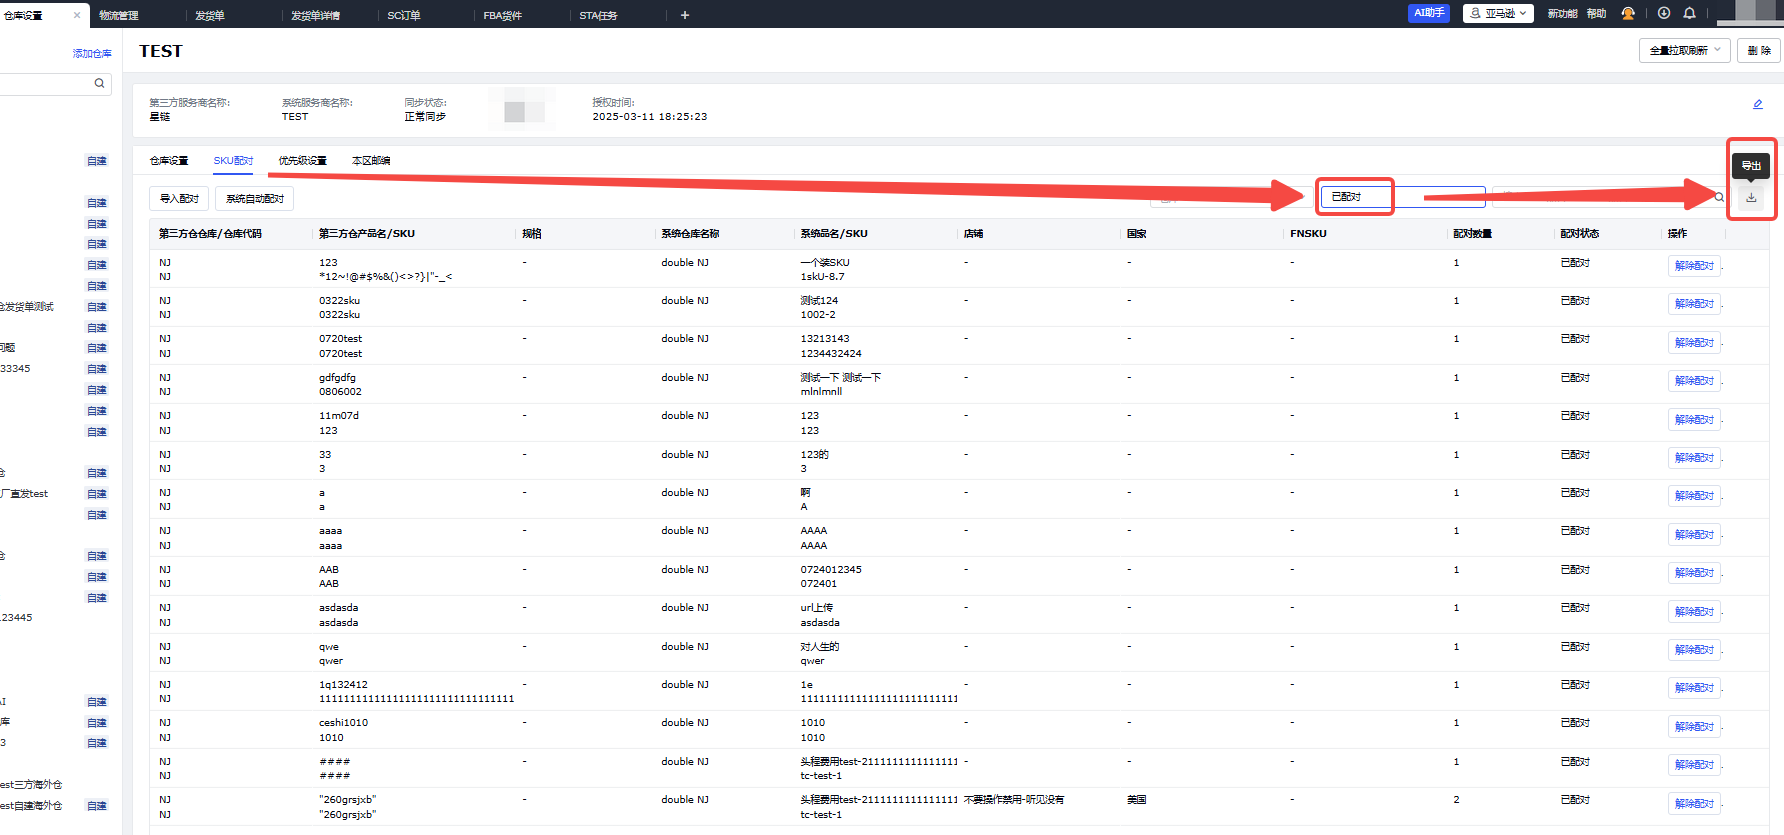Close the 仓库设置 tab
This screenshot has width=1784, height=835.
click(77, 15)
